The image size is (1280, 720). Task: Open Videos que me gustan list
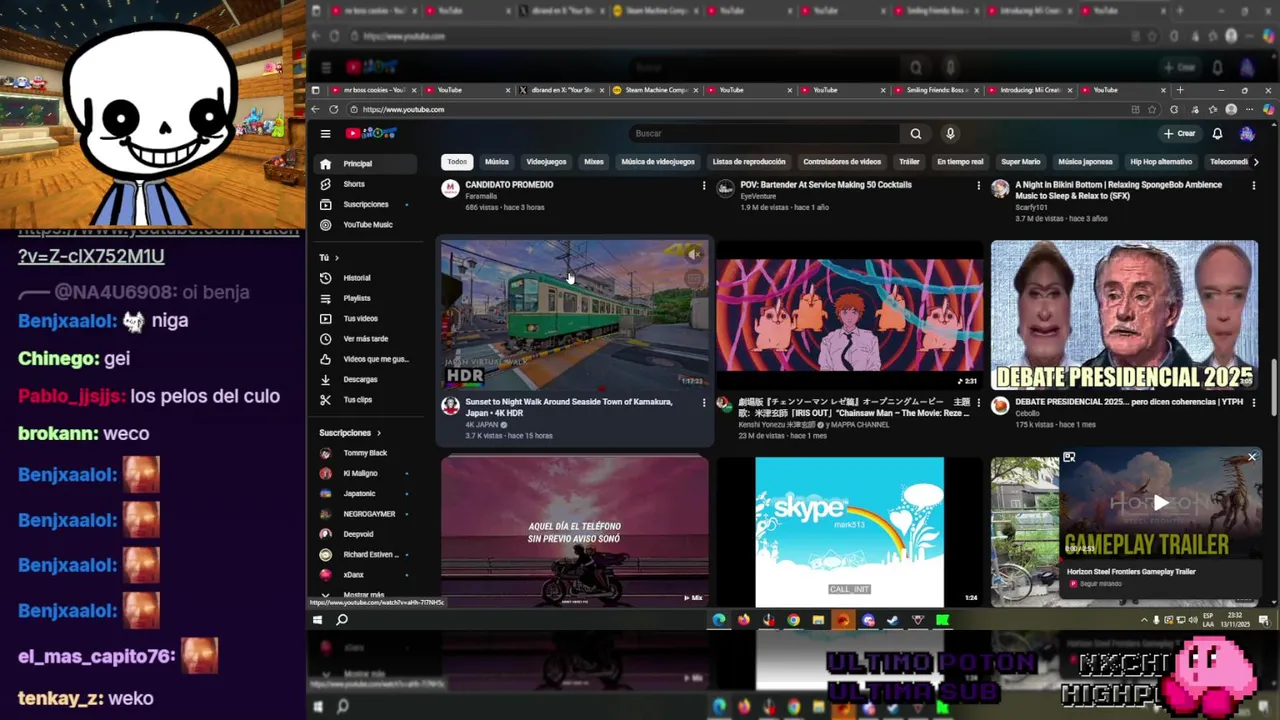point(364,359)
